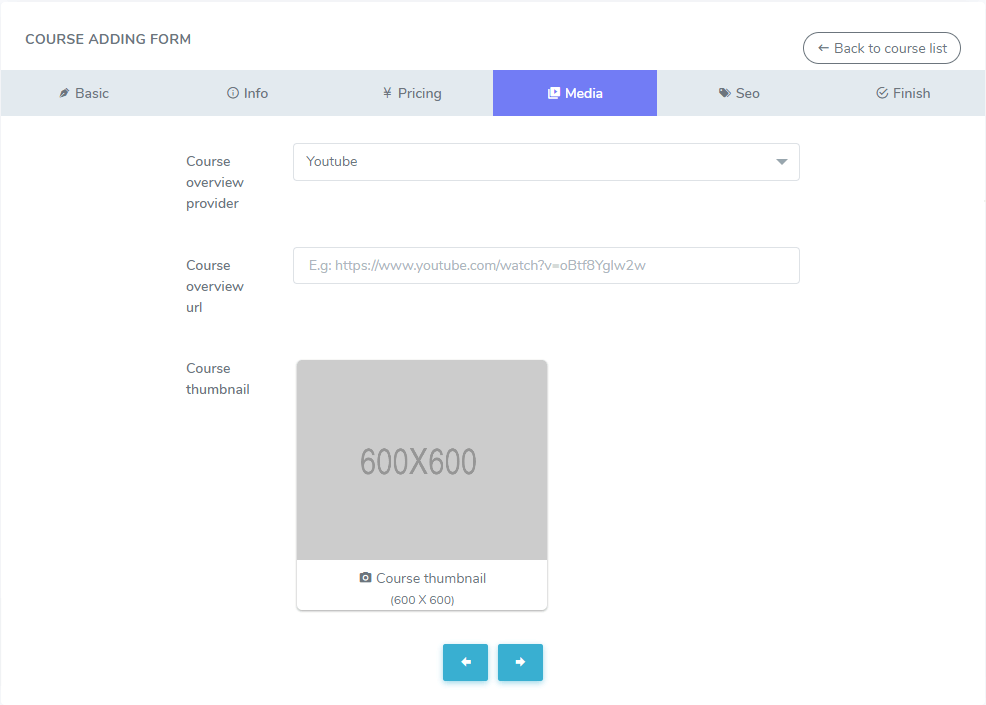Click the 'Course thumbnail' field label on left

218,379
